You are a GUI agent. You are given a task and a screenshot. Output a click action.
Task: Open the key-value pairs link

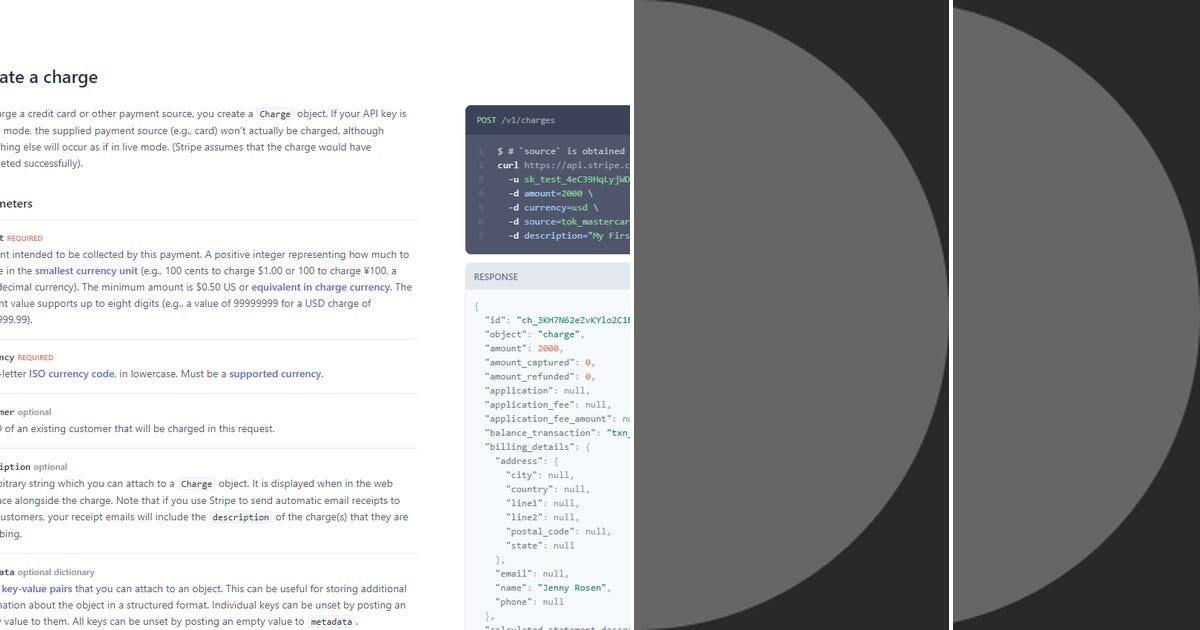tap(37, 588)
